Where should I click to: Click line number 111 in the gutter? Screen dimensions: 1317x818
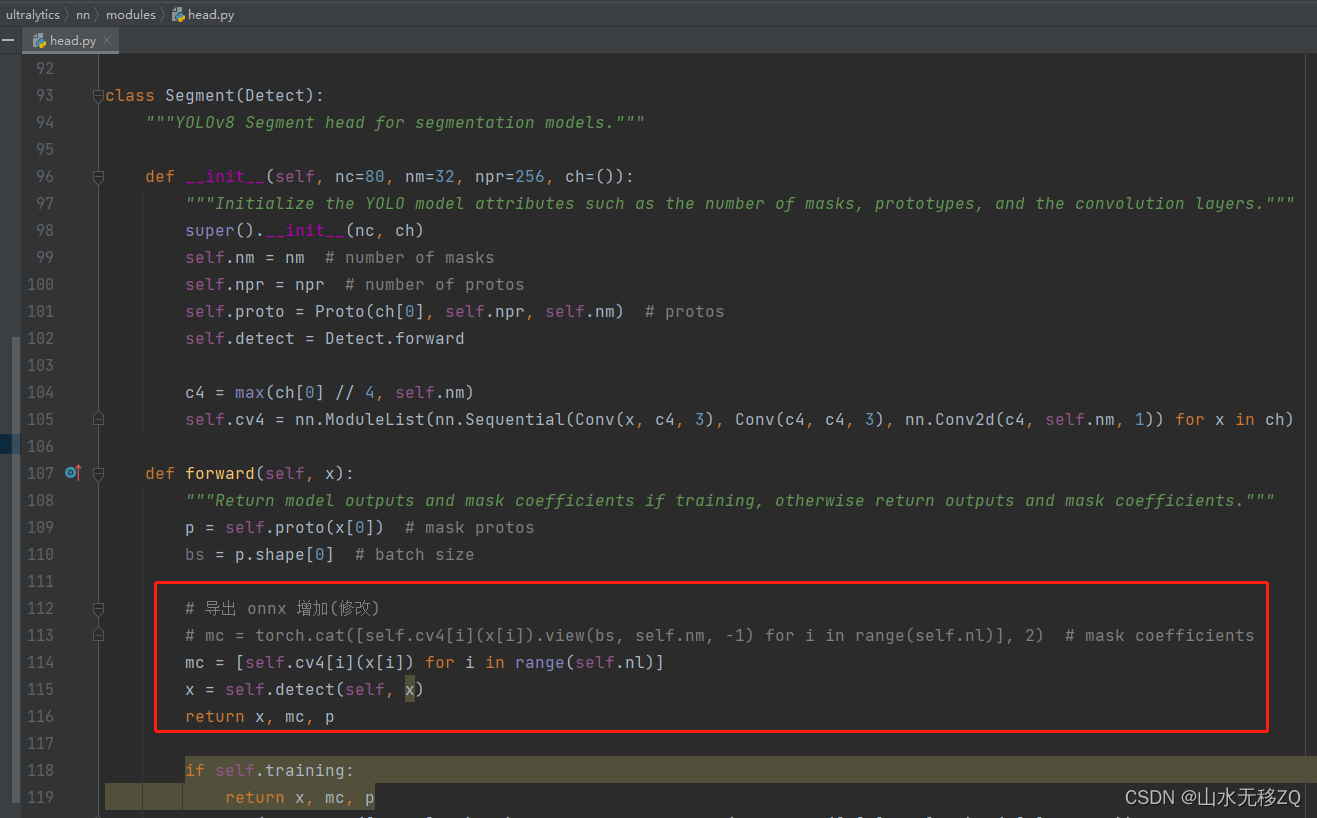[41, 581]
